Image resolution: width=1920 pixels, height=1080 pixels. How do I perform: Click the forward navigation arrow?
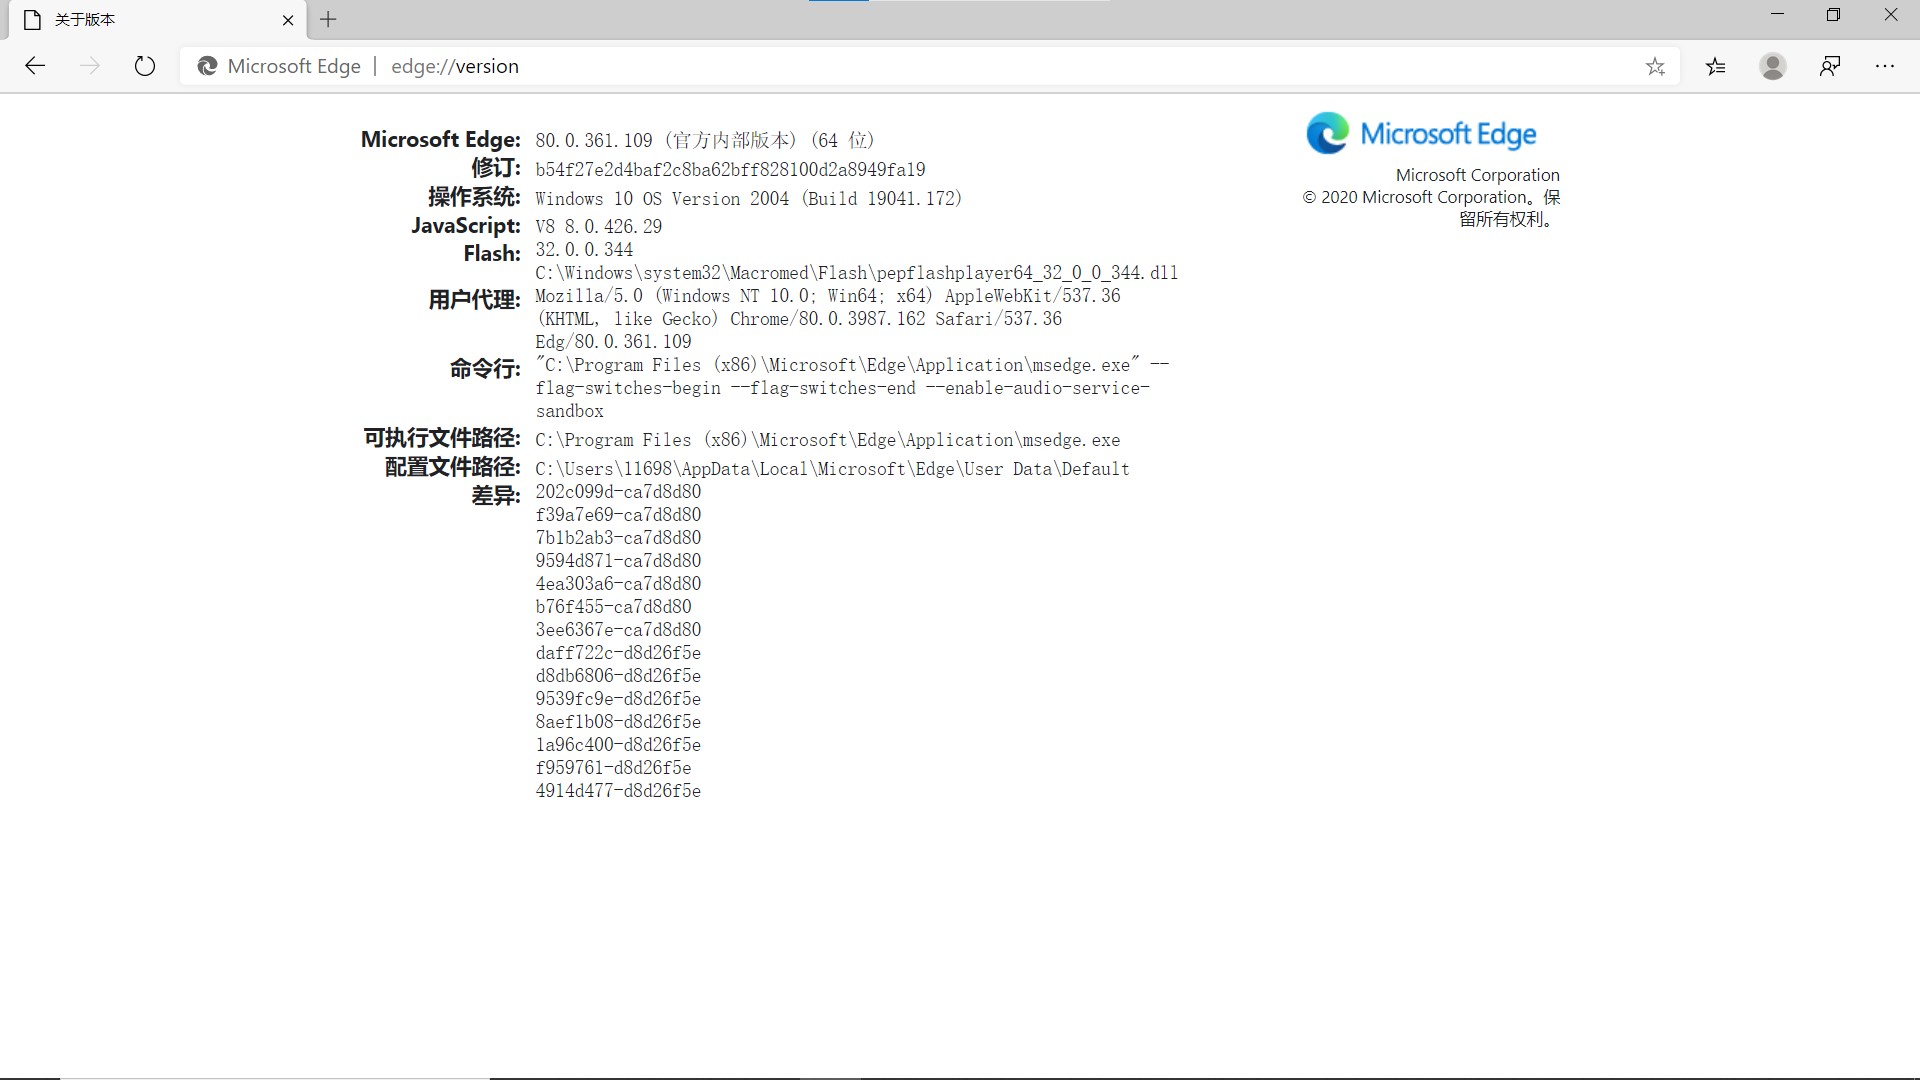(x=90, y=66)
